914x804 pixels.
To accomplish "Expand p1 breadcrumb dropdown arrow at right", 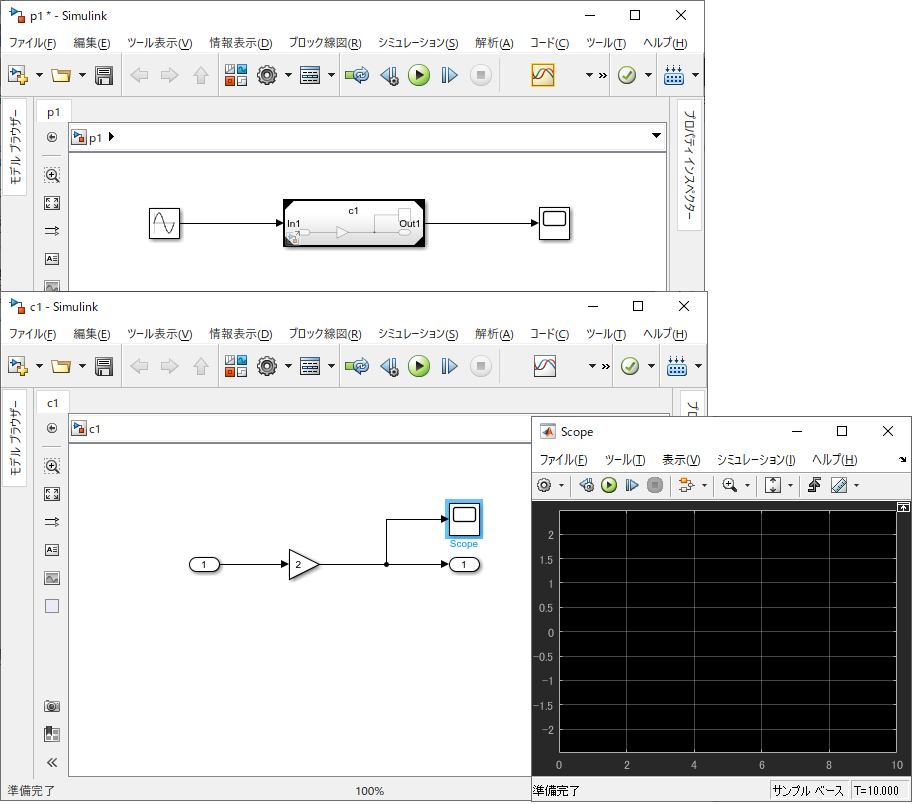I will click(x=656, y=135).
